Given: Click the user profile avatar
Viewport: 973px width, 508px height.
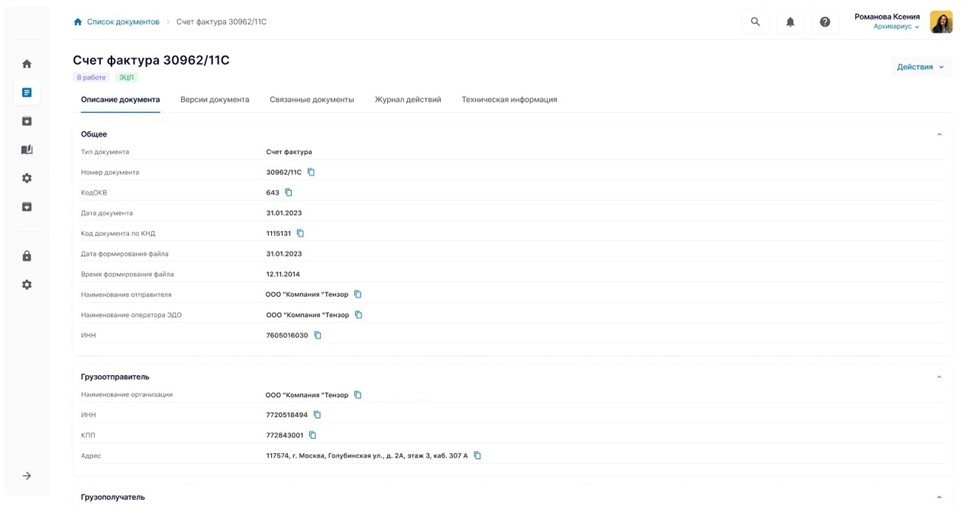Looking at the screenshot, I should pos(941,22).
